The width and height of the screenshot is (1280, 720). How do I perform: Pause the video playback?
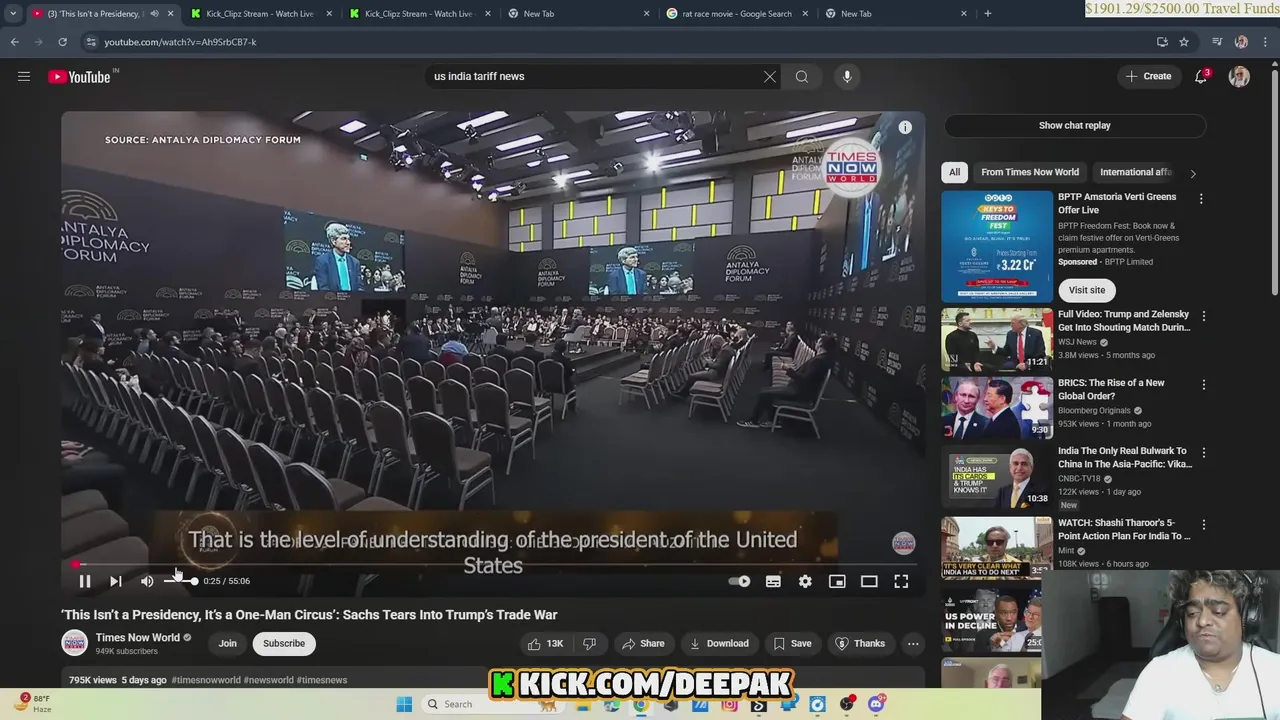pyautogui.click(x=85, y=581)
